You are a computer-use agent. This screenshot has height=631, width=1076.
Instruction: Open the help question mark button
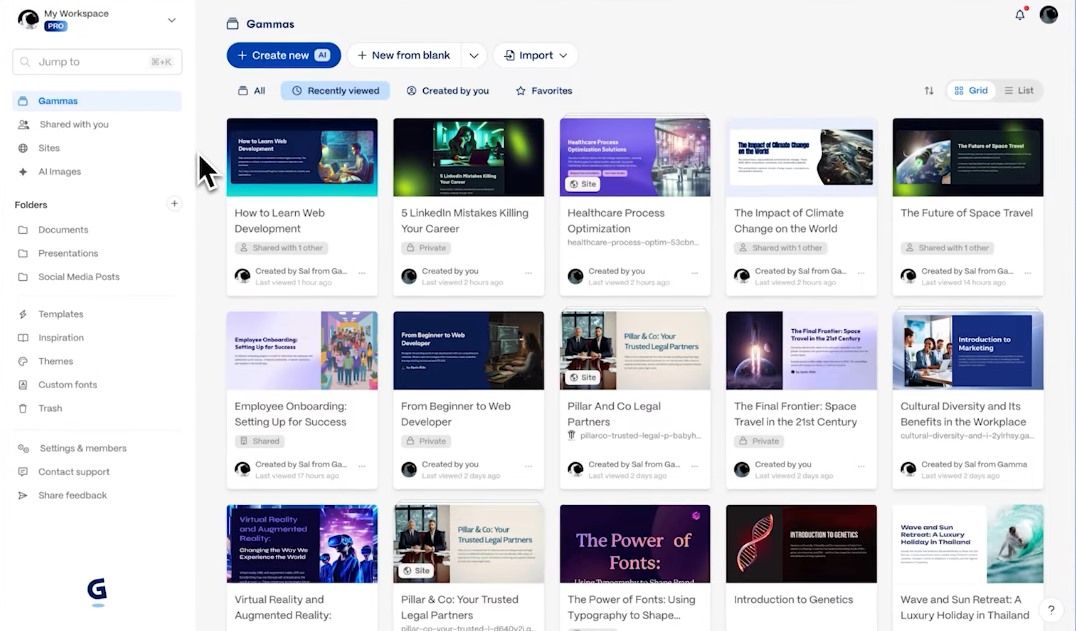(1051, 609)
